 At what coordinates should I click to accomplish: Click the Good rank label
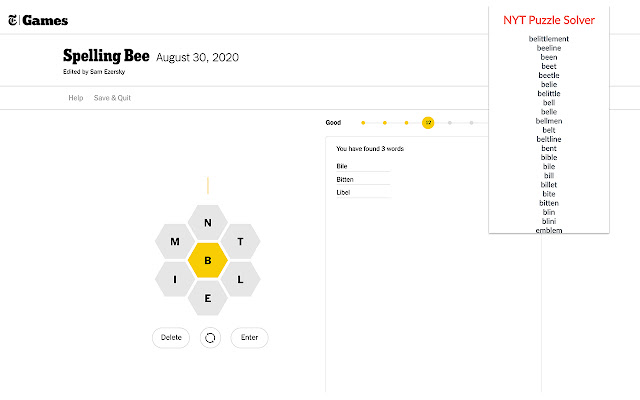333,123
